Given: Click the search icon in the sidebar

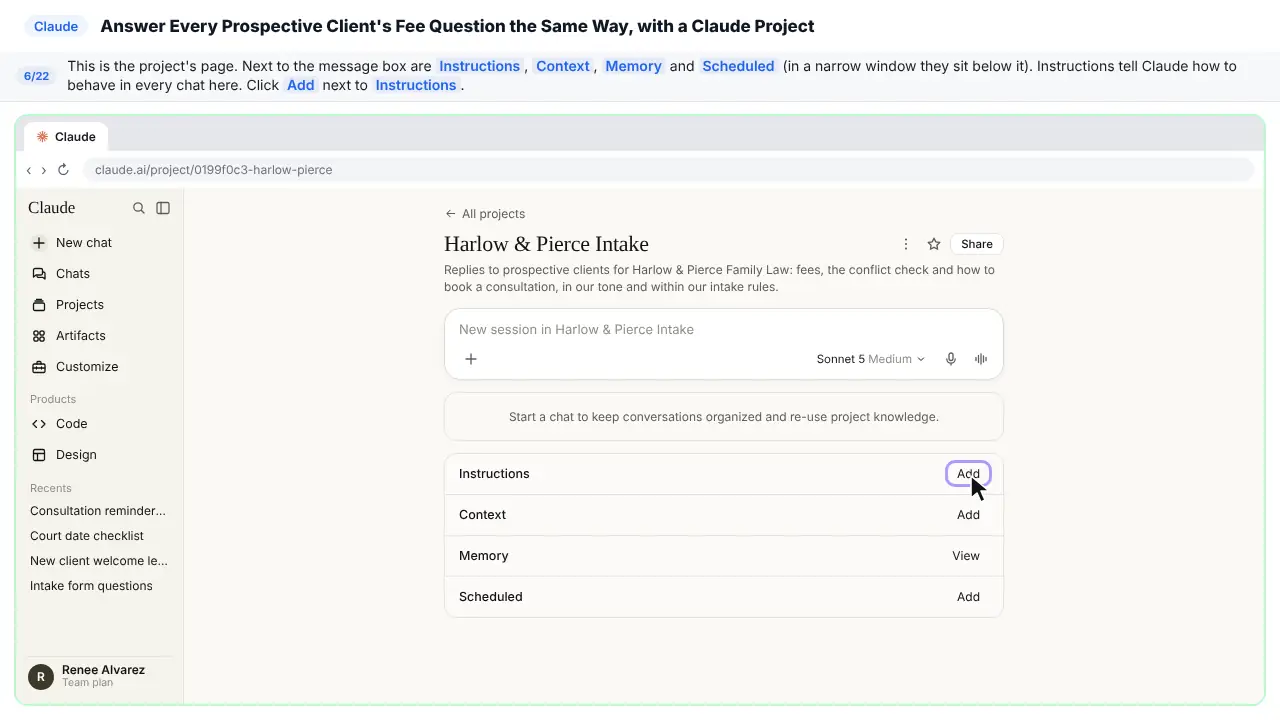Looking at the screenshot, I should tap(139, 208).
